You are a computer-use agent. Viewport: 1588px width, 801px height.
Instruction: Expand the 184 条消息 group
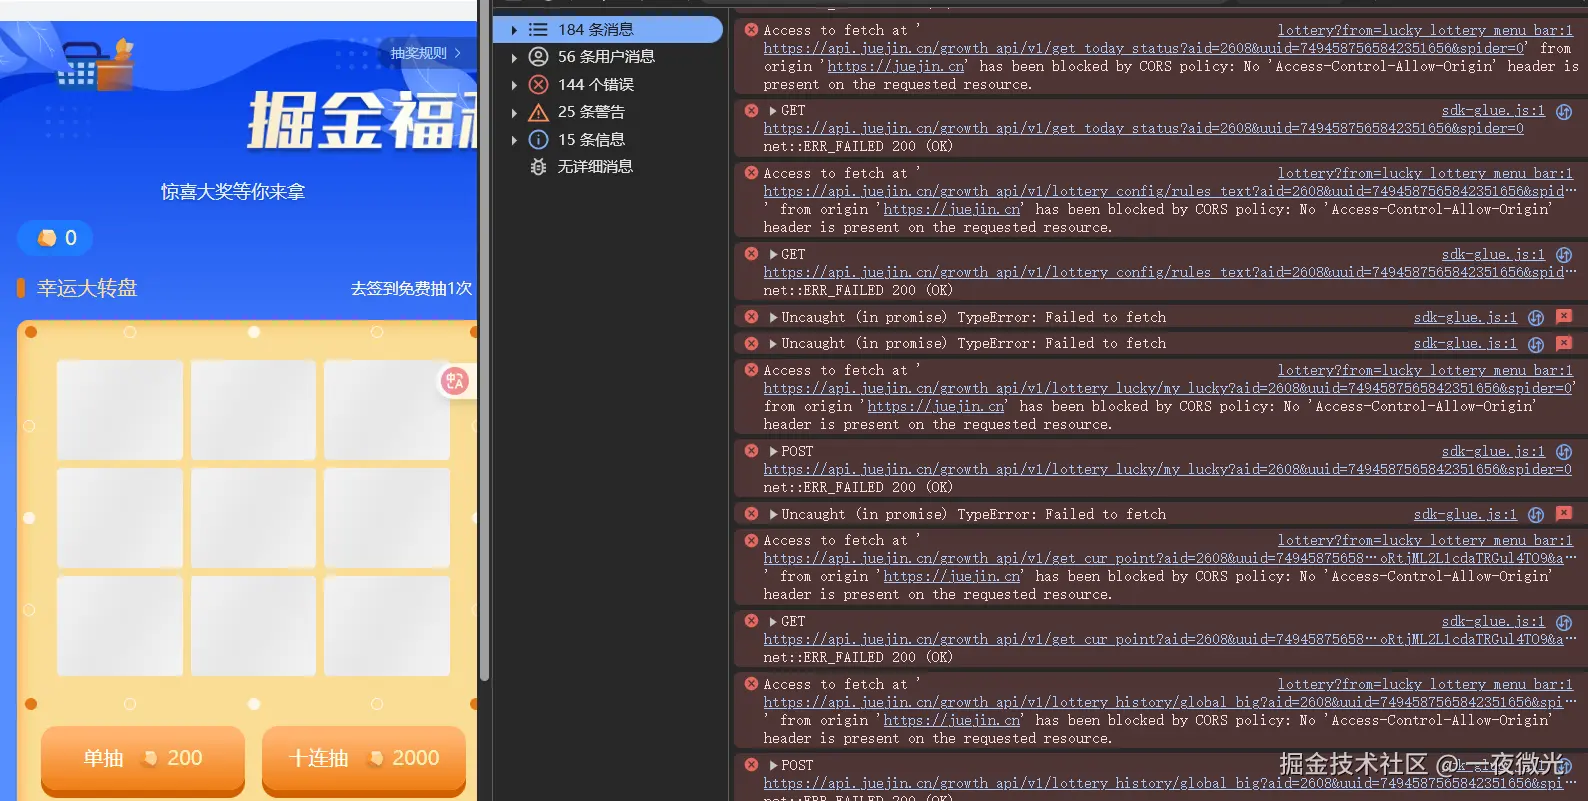(x=514, y=30)
